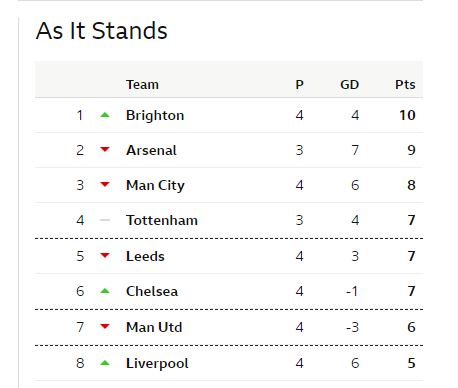Click the Pts column header
The height and width of the screenshot is (388, 458).
click(405, 85)
